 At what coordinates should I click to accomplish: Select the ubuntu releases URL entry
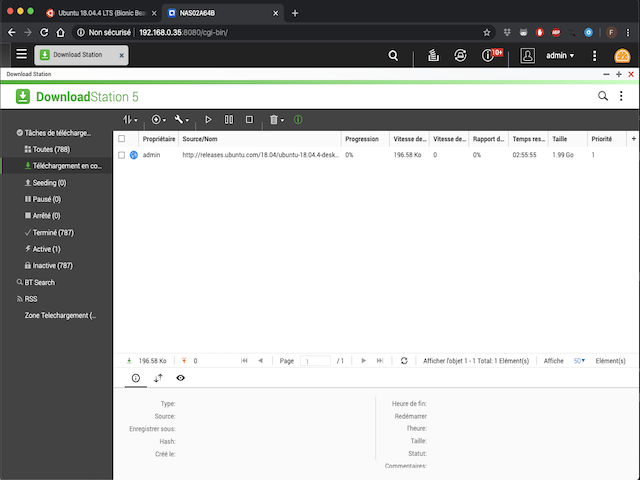[260, 155]
